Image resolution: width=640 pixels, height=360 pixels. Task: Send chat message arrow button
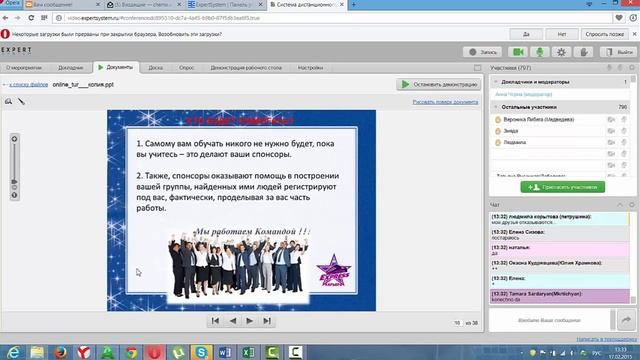[x=626, y=320]
